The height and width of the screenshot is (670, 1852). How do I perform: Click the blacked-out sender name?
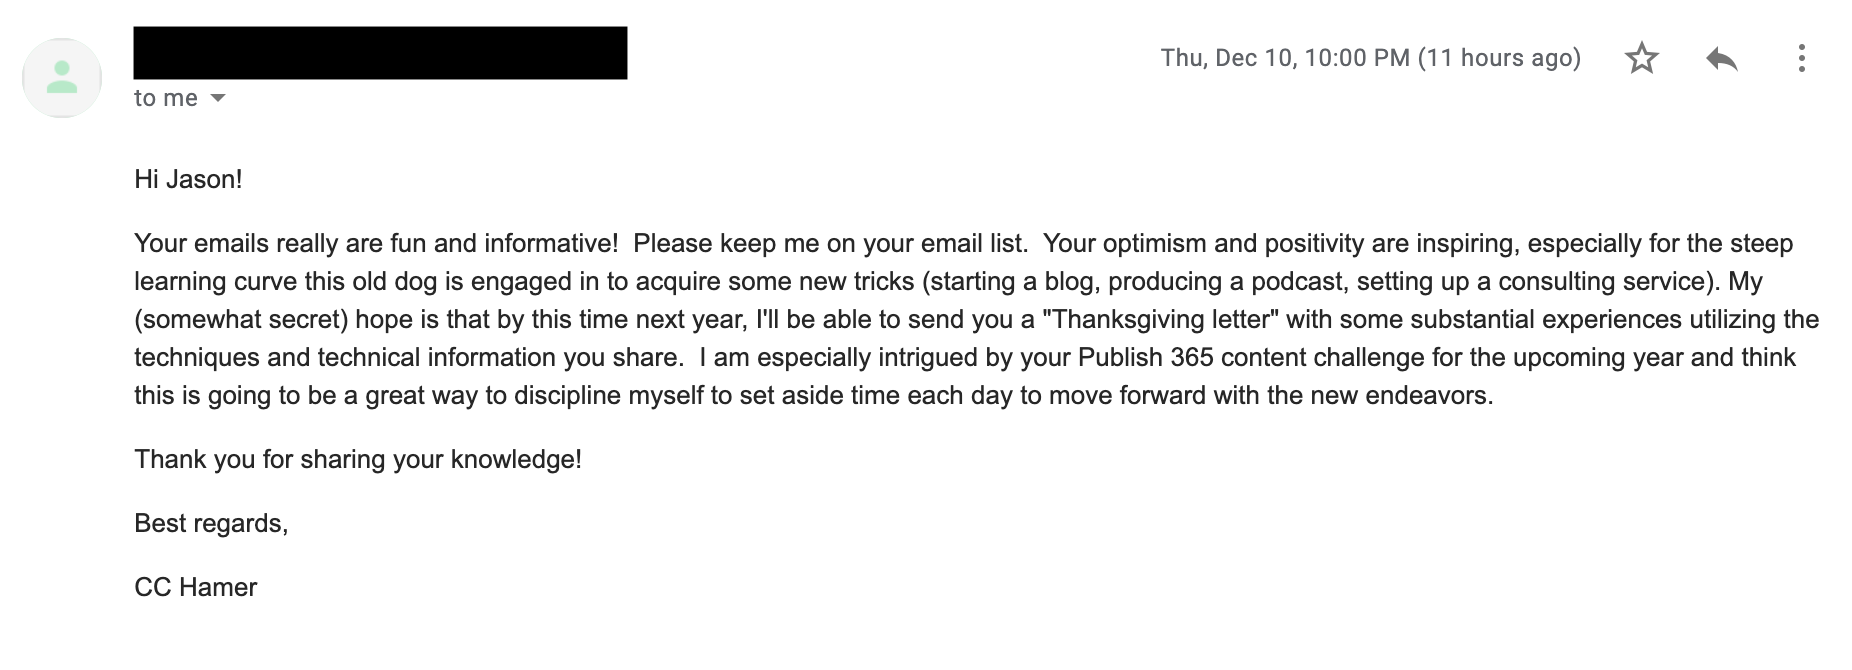(380, 53)
